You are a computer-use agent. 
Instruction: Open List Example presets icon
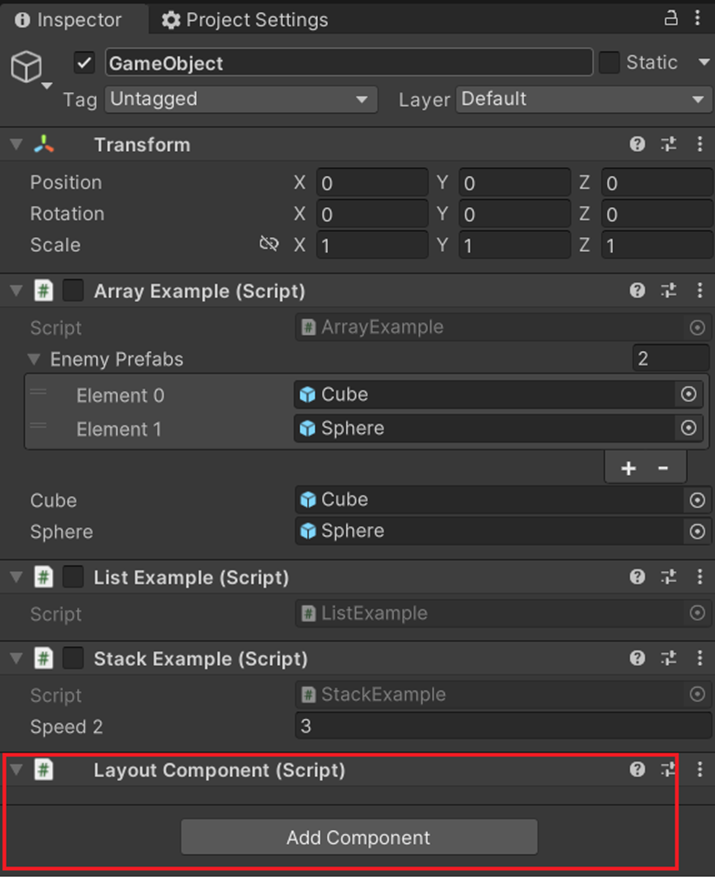point(669,577)
